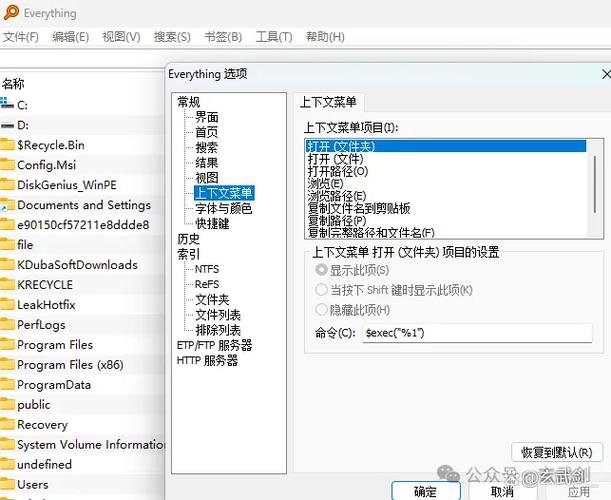Select 首页 in options tree
Screen dimensions: 611x500
coord(207,133)
